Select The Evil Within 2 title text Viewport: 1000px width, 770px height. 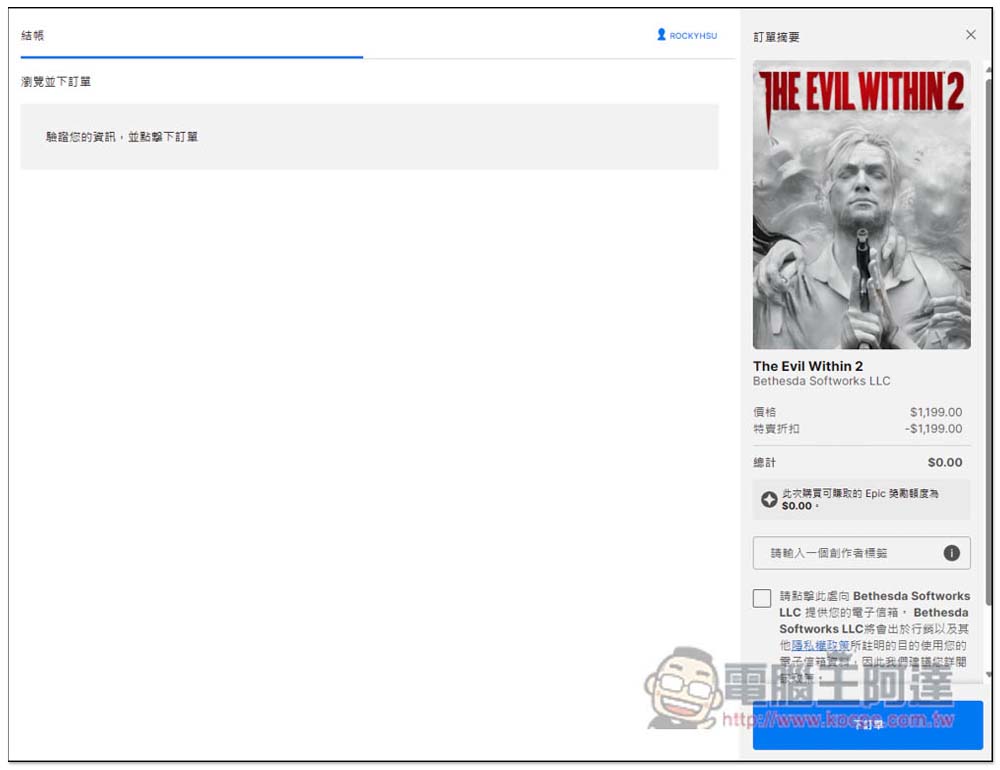[807, 366]
